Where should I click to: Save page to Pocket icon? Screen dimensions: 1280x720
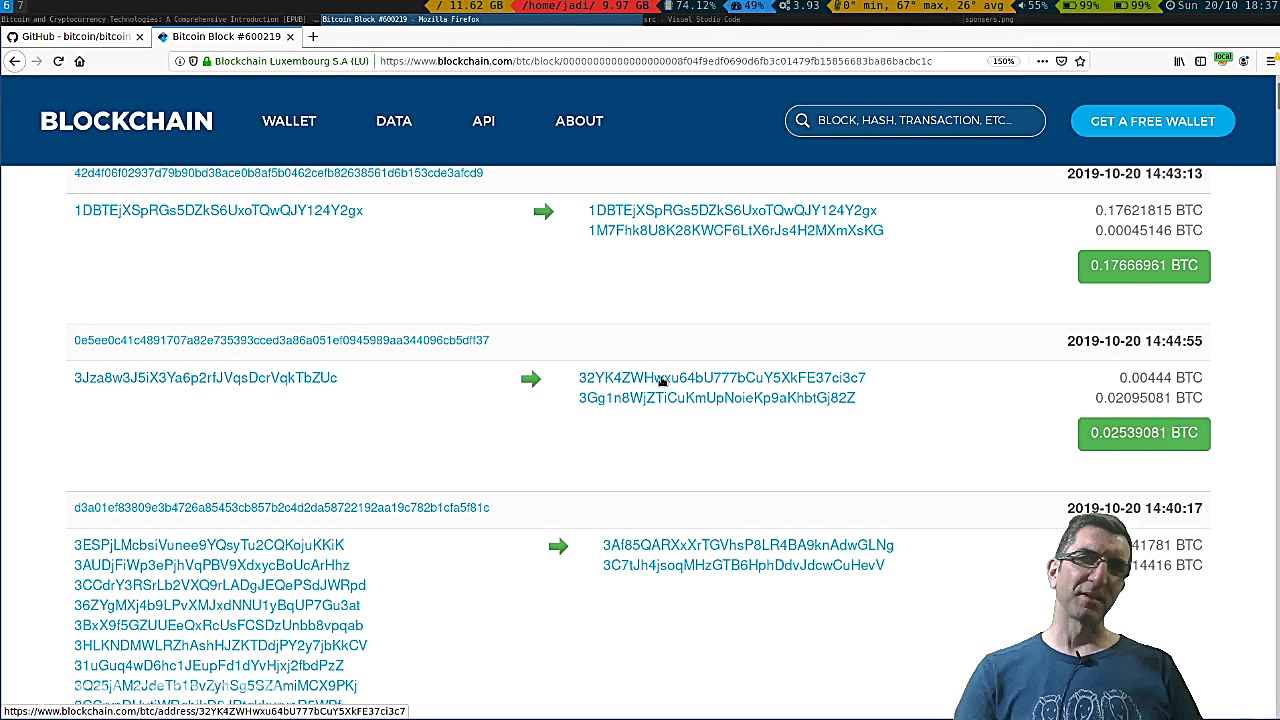click(1061, 61)
